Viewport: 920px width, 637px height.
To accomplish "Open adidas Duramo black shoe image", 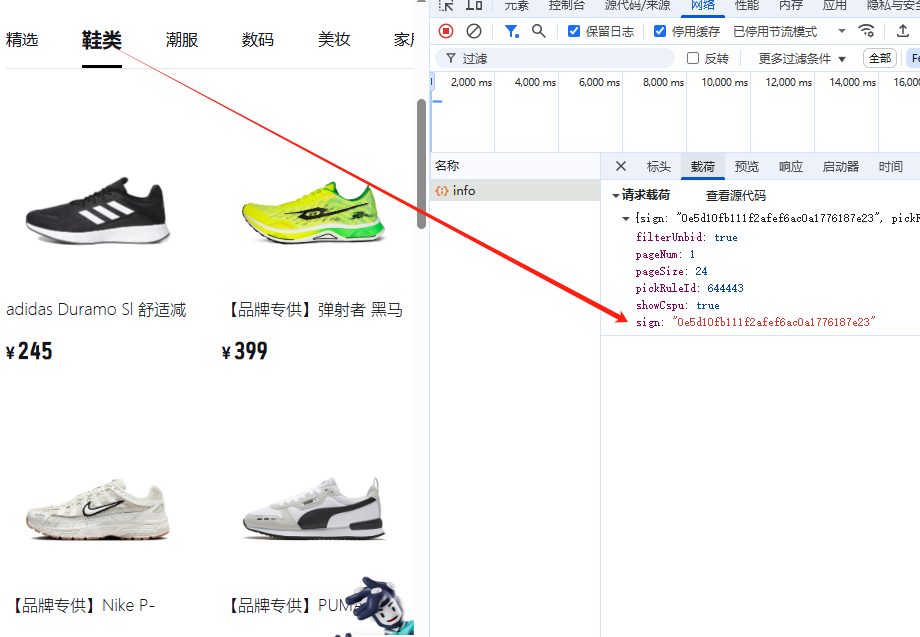I will click(98, 210).
